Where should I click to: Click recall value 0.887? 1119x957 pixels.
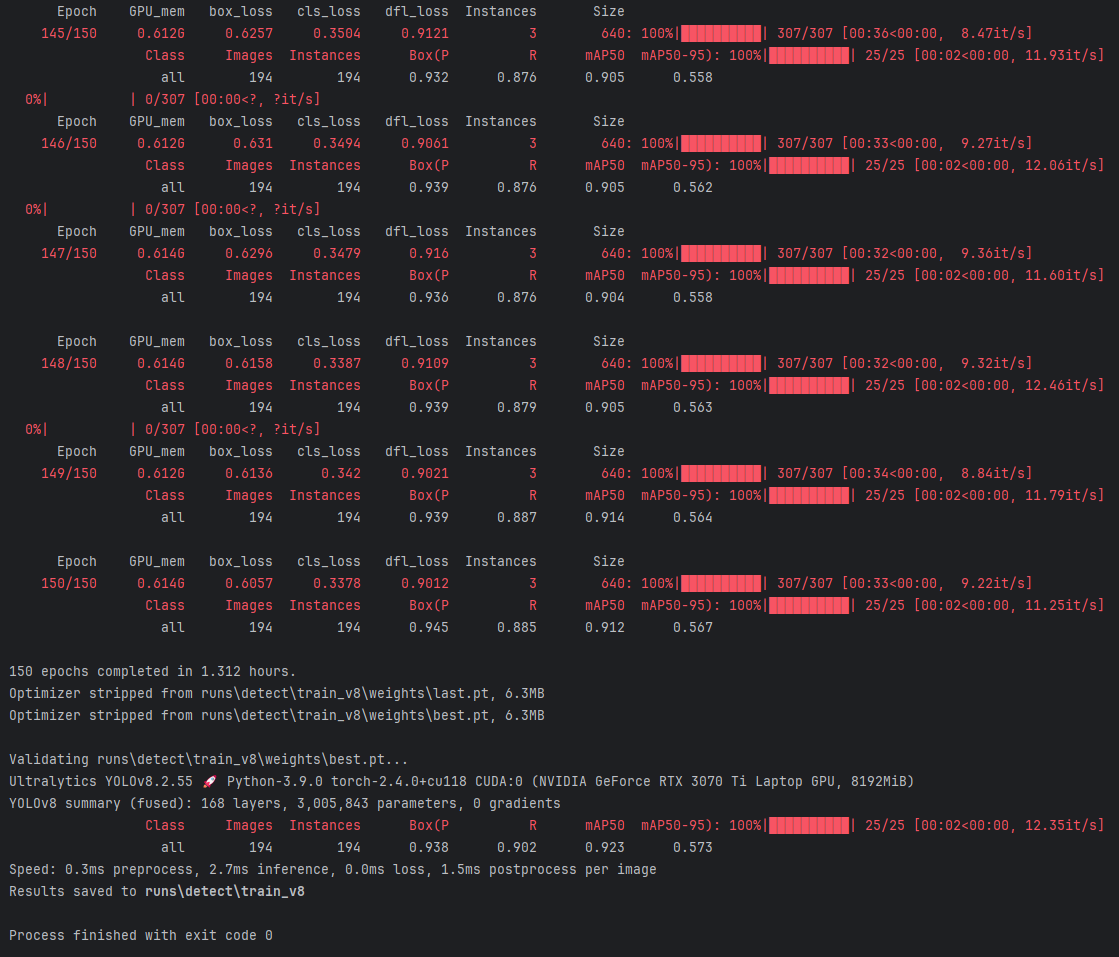(517, 517)
